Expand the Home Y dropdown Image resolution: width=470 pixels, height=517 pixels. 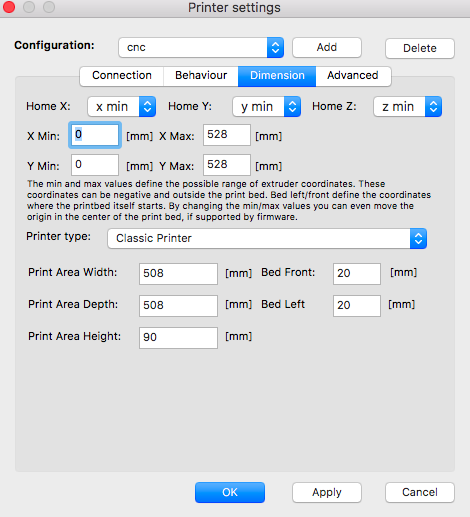coord(266,107)
